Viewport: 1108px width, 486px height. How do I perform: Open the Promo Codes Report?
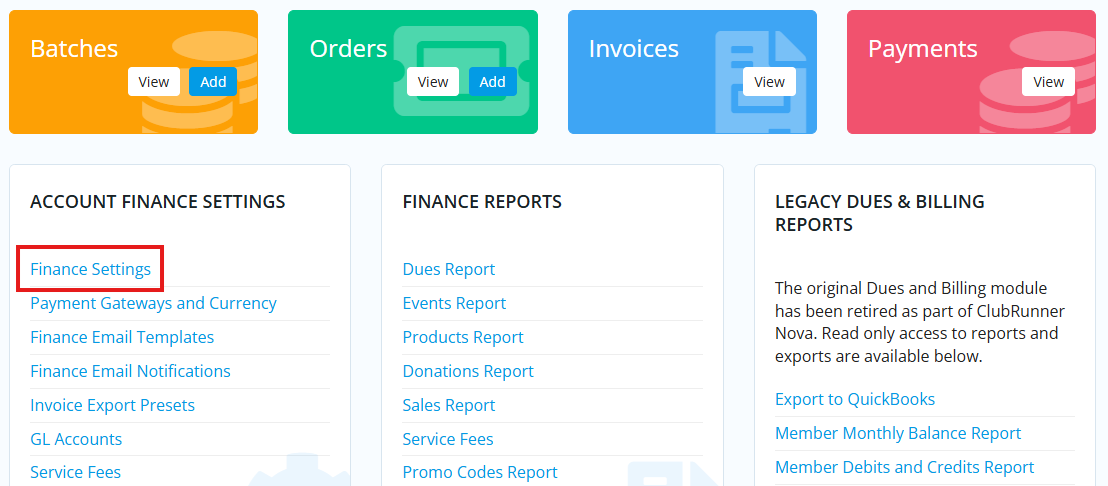(480, 472)
